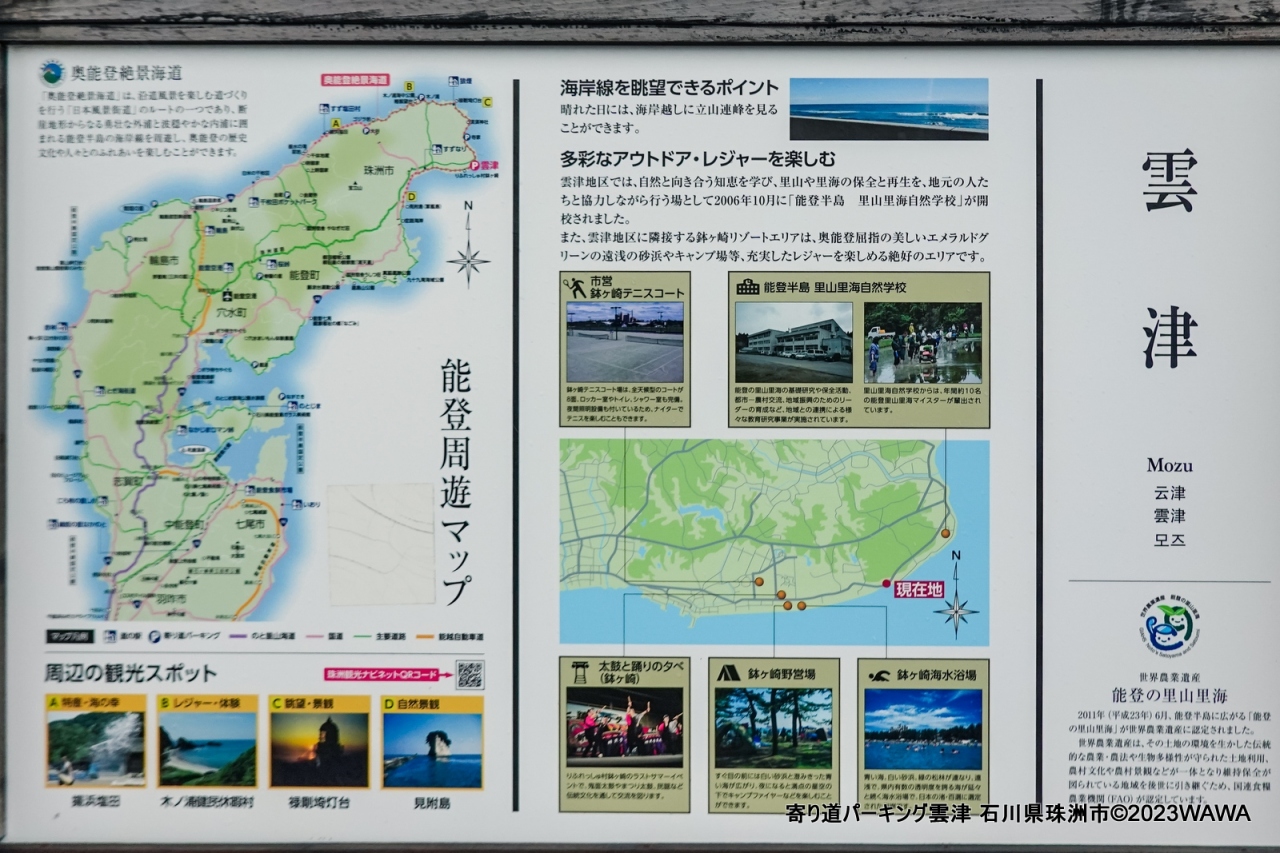Click the tent icon beside 鉢ヶ崎野営場
Screen dimensions: 1280x853
click(728, 673)
